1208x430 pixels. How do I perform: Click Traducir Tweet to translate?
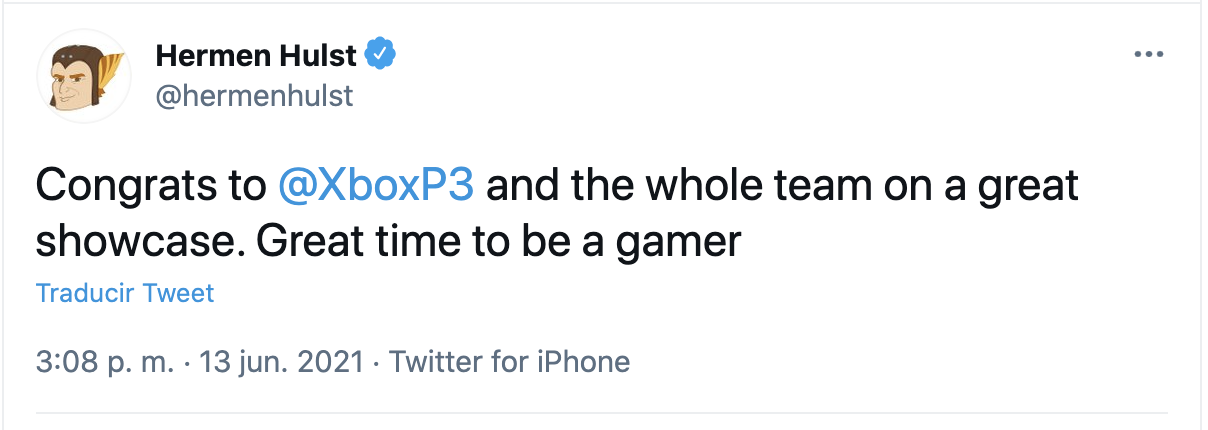pos(125,293)
